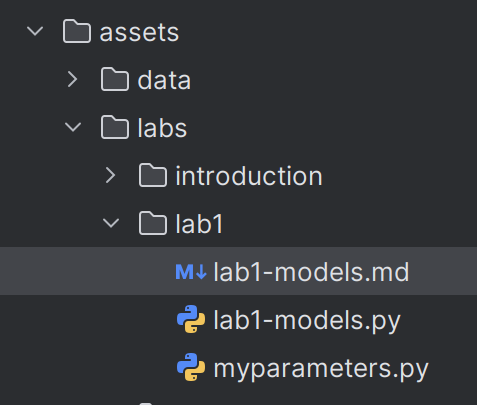Select the lab1 folder label

click(x=199, y=224)
